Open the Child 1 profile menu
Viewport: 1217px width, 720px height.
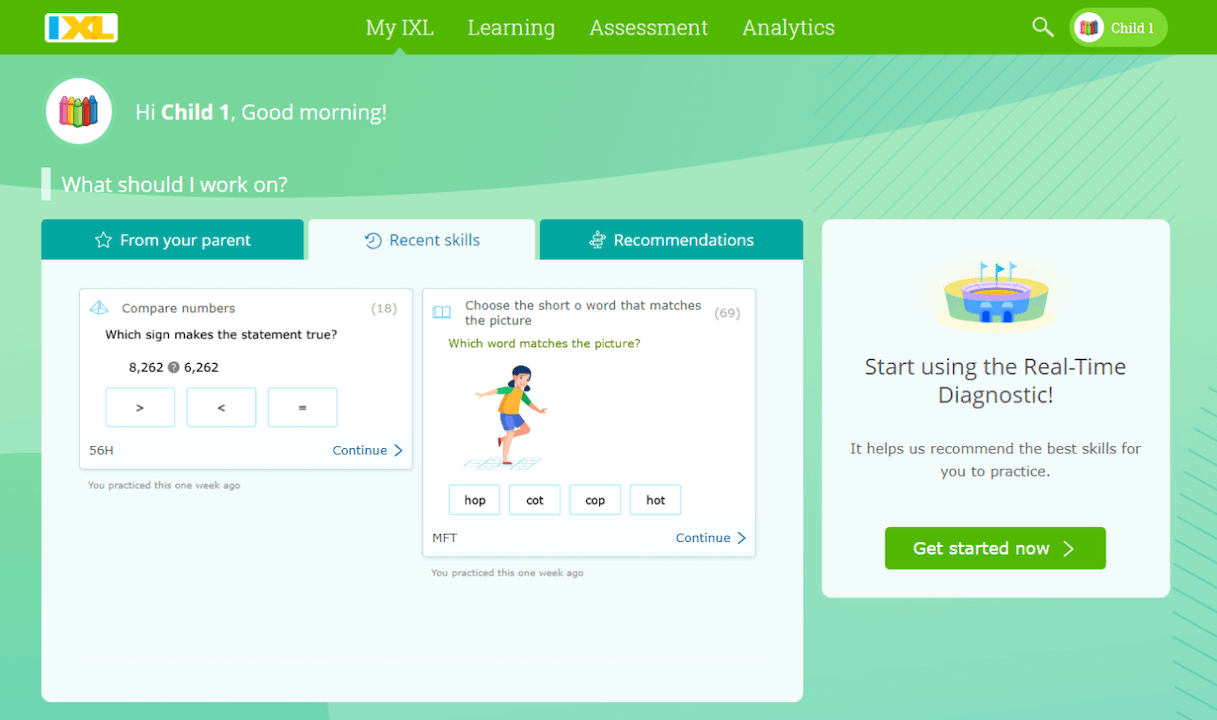1118,28
